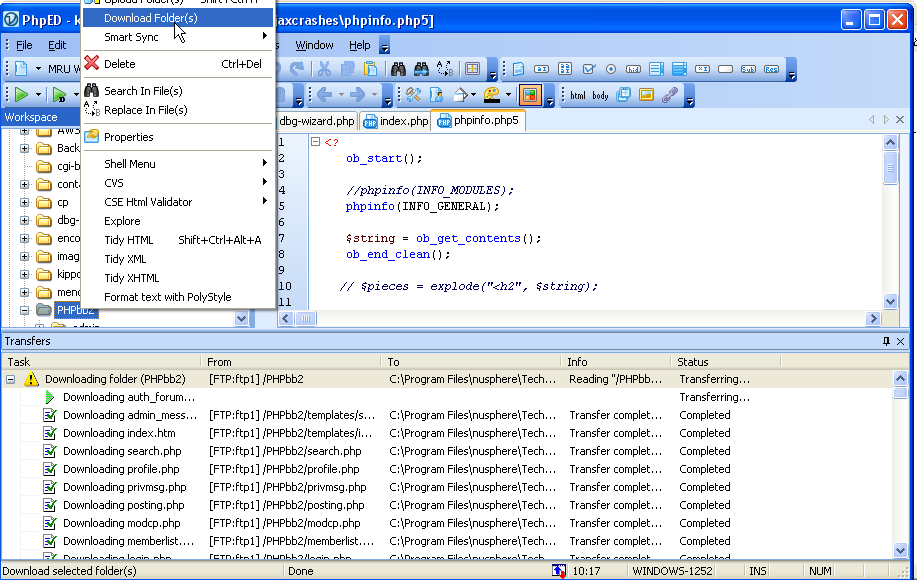The image size is (917, 580).
Task: Collapse code fold at line 1
Action: coord(316,141)
